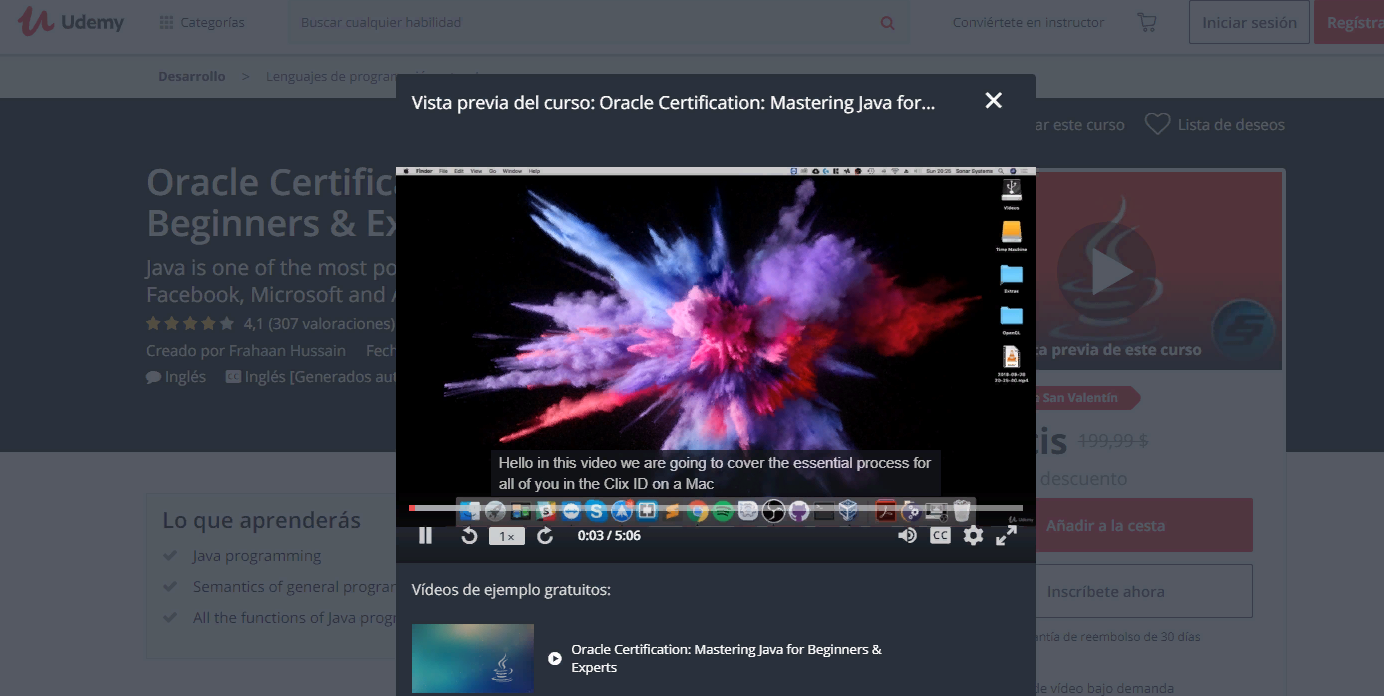
Task: Open the Categorías menu
Action: point(202,22)
